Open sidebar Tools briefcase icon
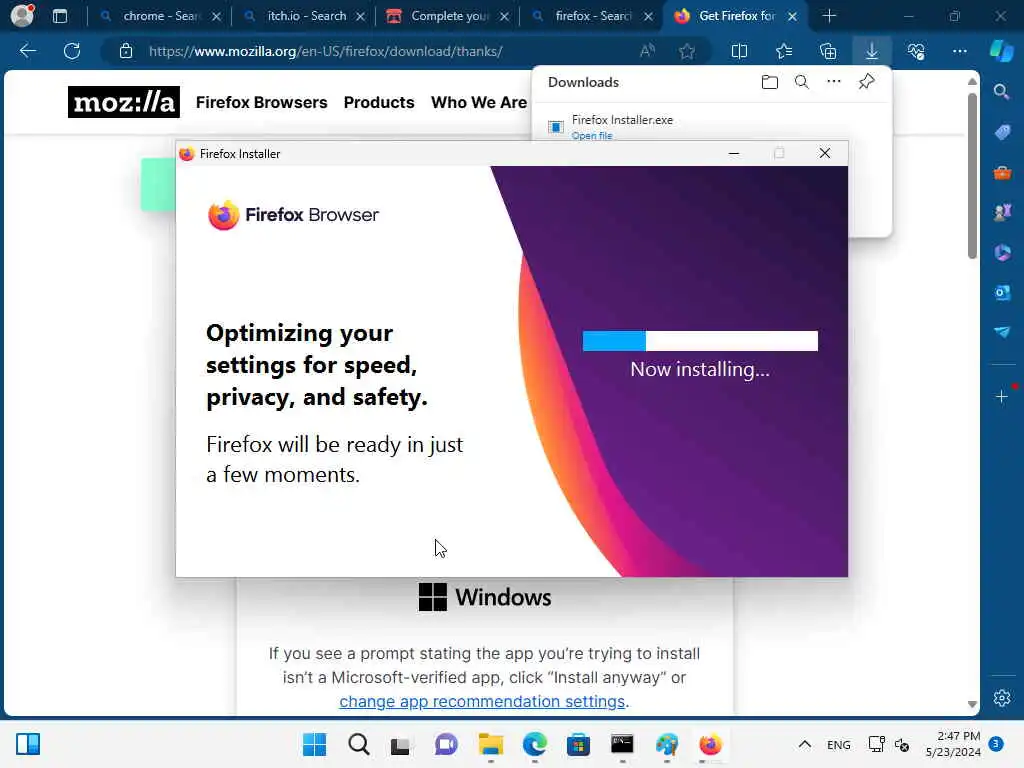The width and height of the screenshot is (1024, 768). tap(1002, 173)
